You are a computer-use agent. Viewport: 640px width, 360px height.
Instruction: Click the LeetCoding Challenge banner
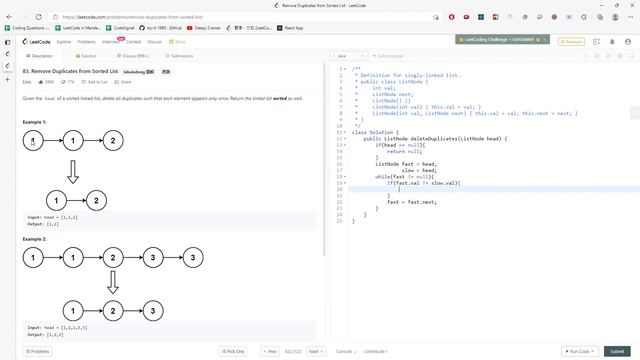click(502, 40)
